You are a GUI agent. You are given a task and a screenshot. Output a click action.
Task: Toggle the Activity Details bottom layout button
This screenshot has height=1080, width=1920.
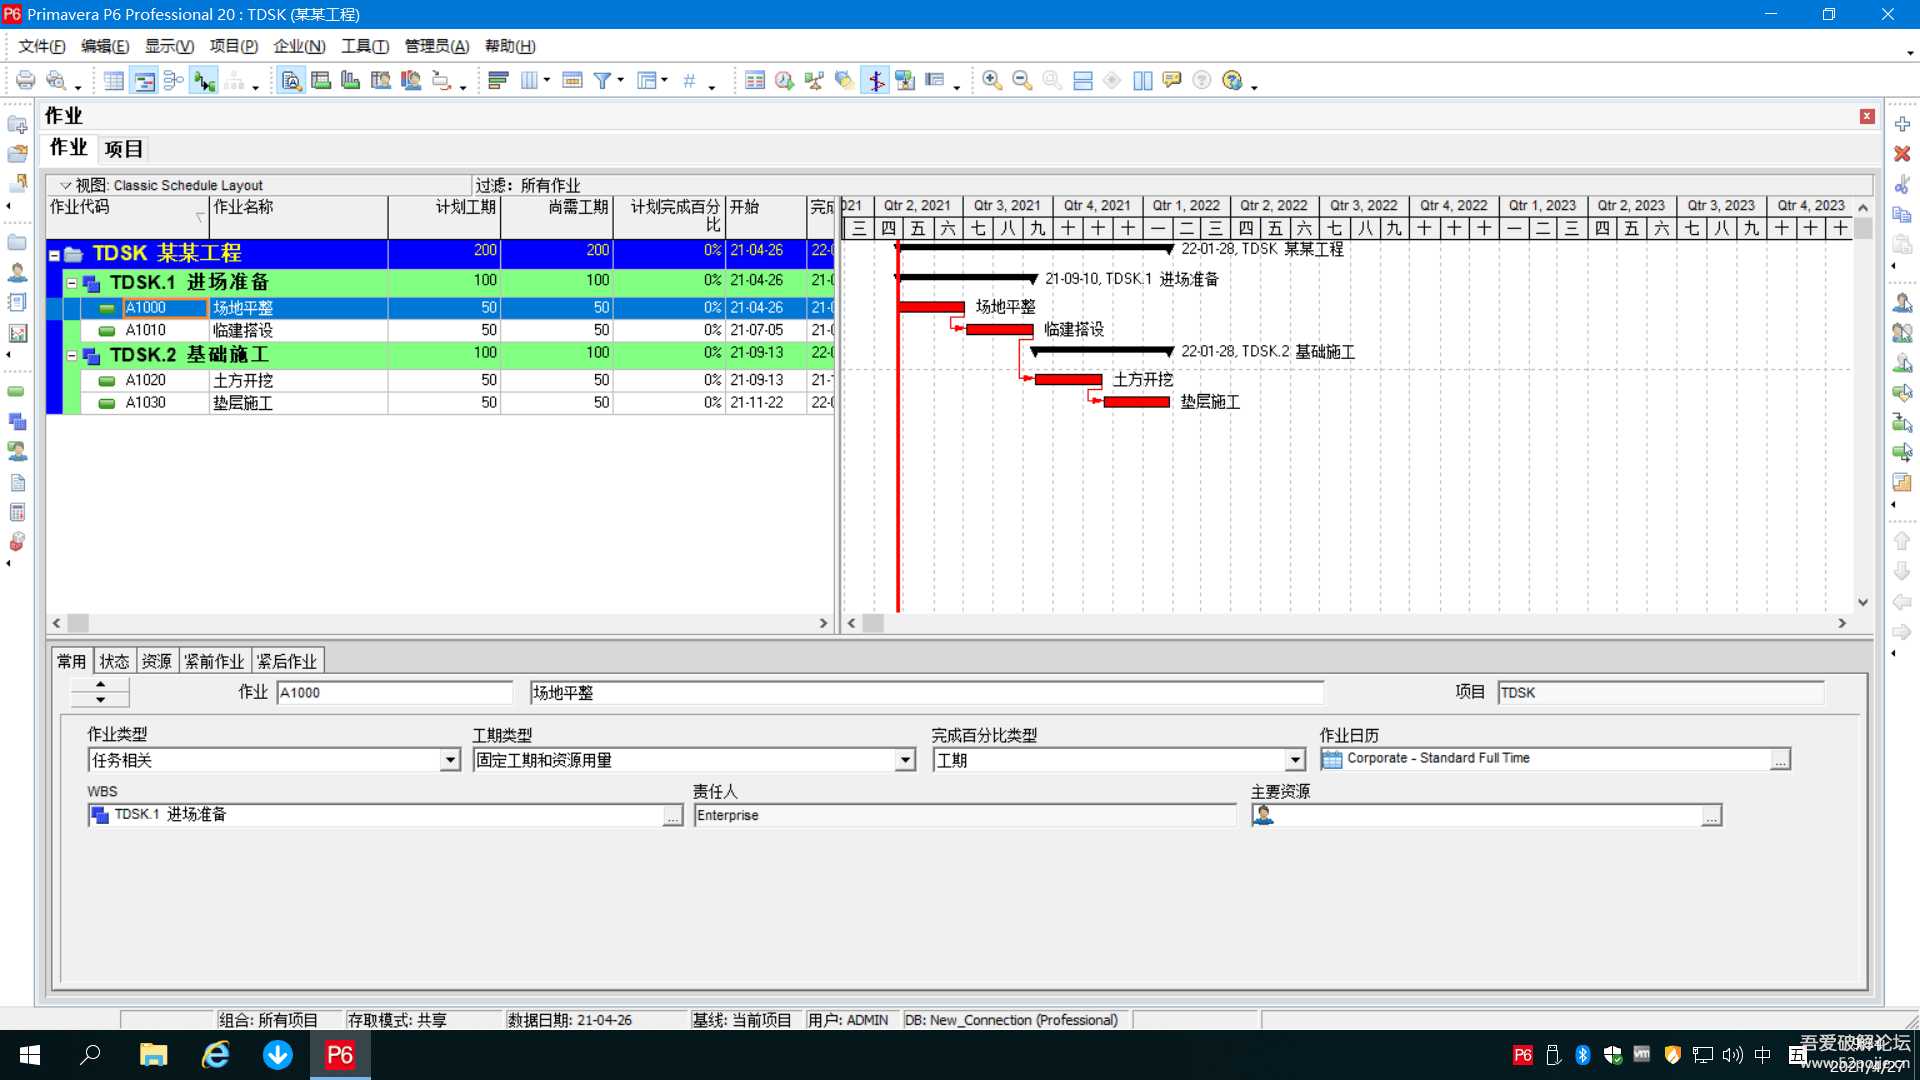pos(291,81)
